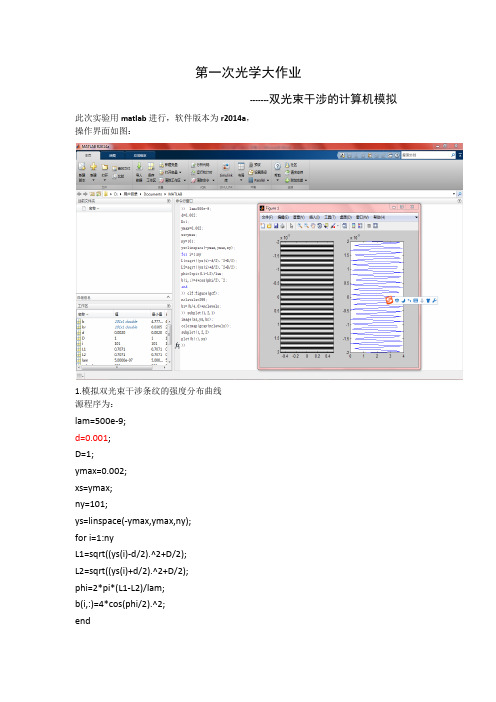Image resolution: width=496 pixels, height=702 pixels.
Task: Open the Insert menu in Figure 1
Action: coord(315,217)
